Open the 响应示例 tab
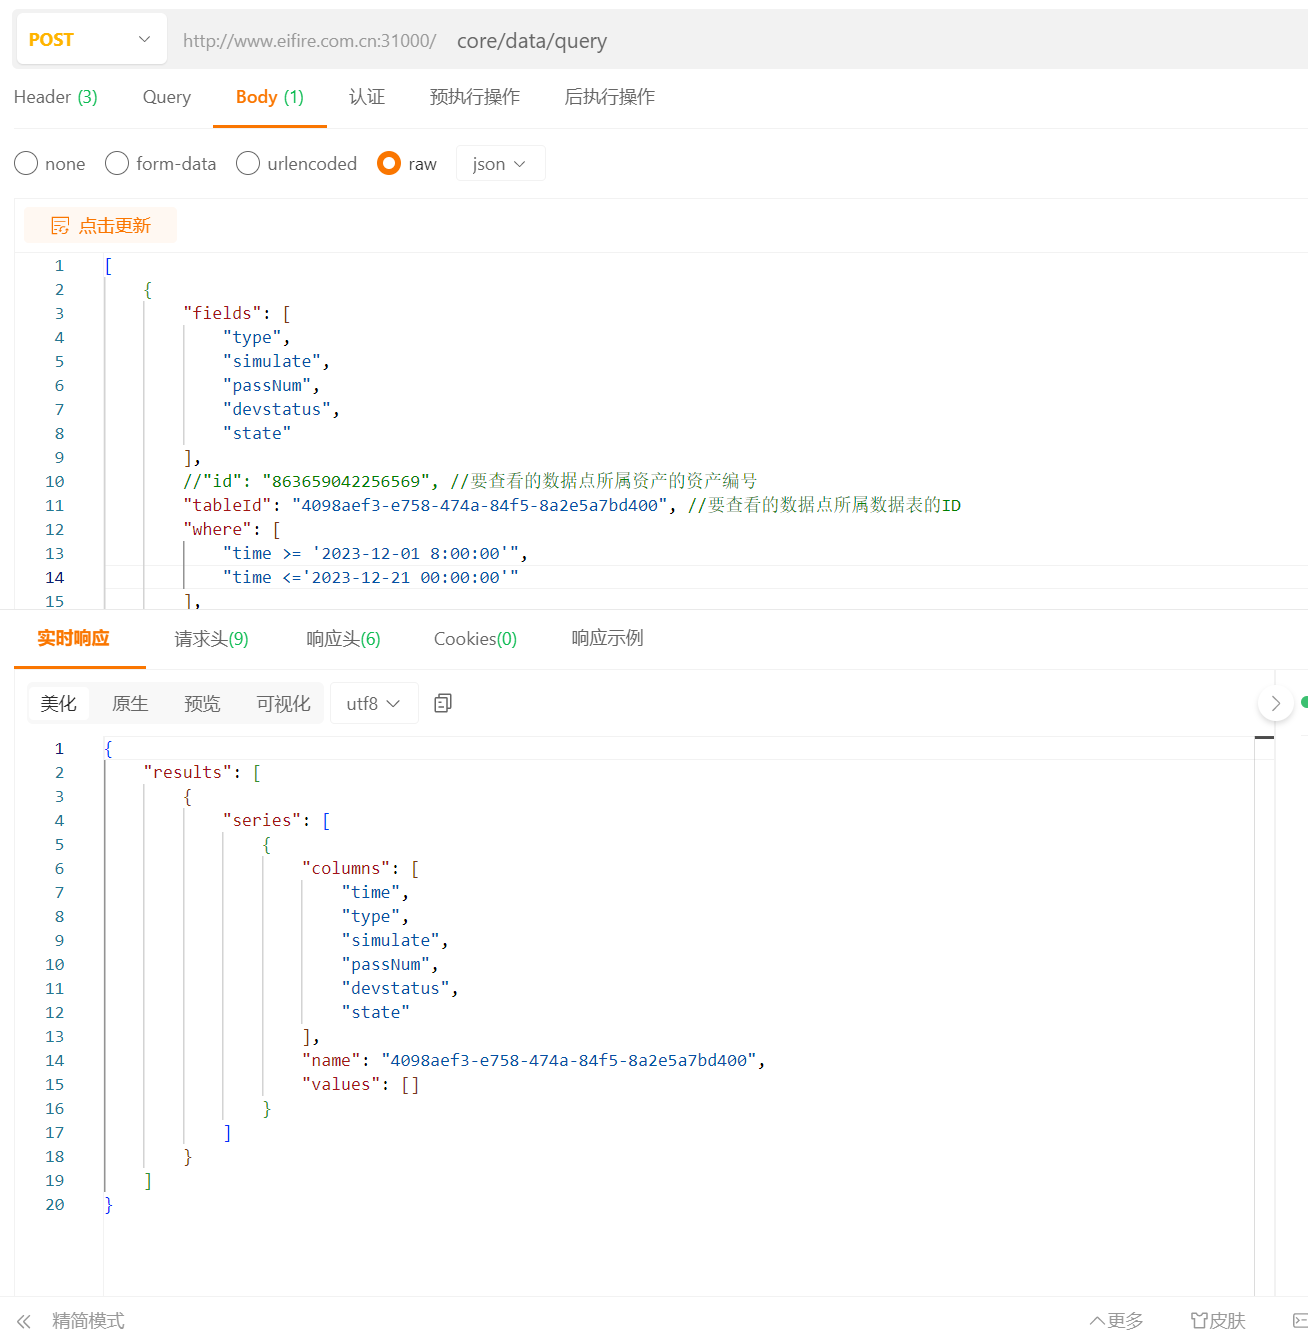The image size is (1308, 1340). [x=607, y=639]
